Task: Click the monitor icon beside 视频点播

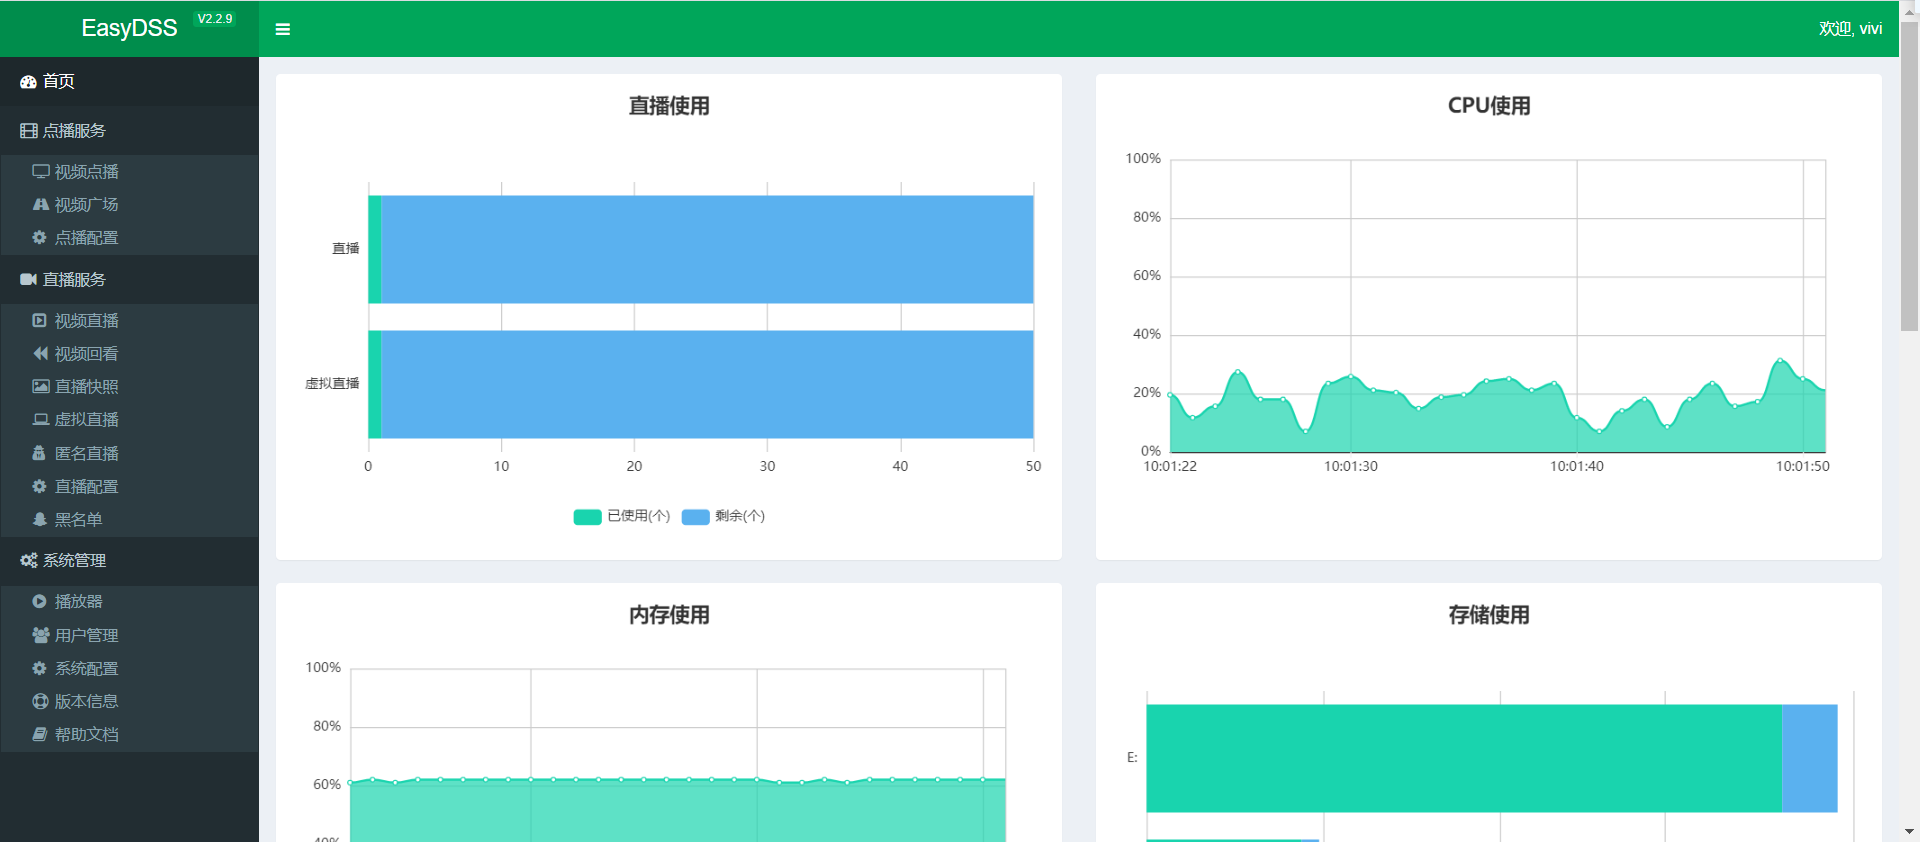Action: (40, 171)
